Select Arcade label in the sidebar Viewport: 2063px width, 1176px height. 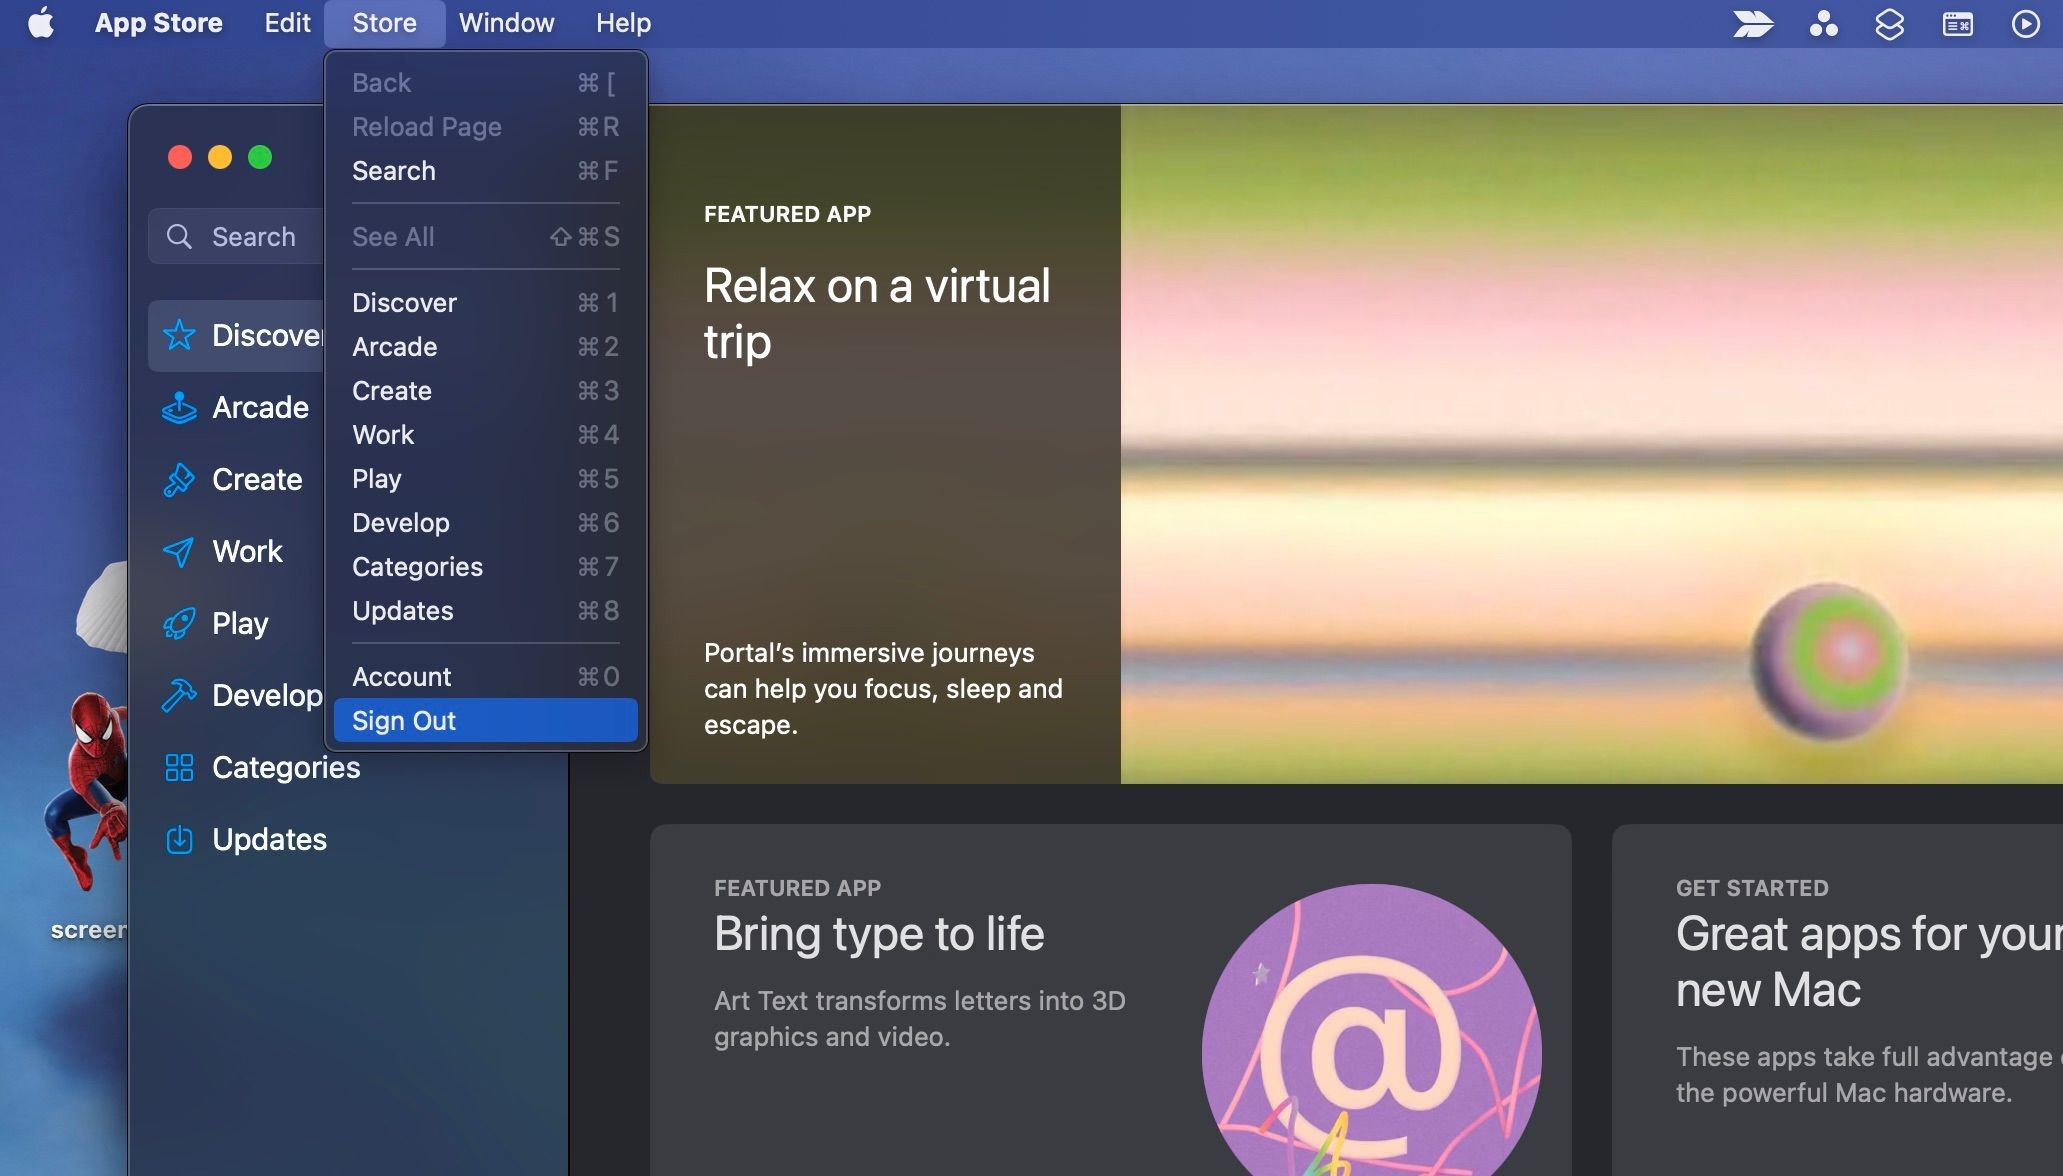pos(260,407)
